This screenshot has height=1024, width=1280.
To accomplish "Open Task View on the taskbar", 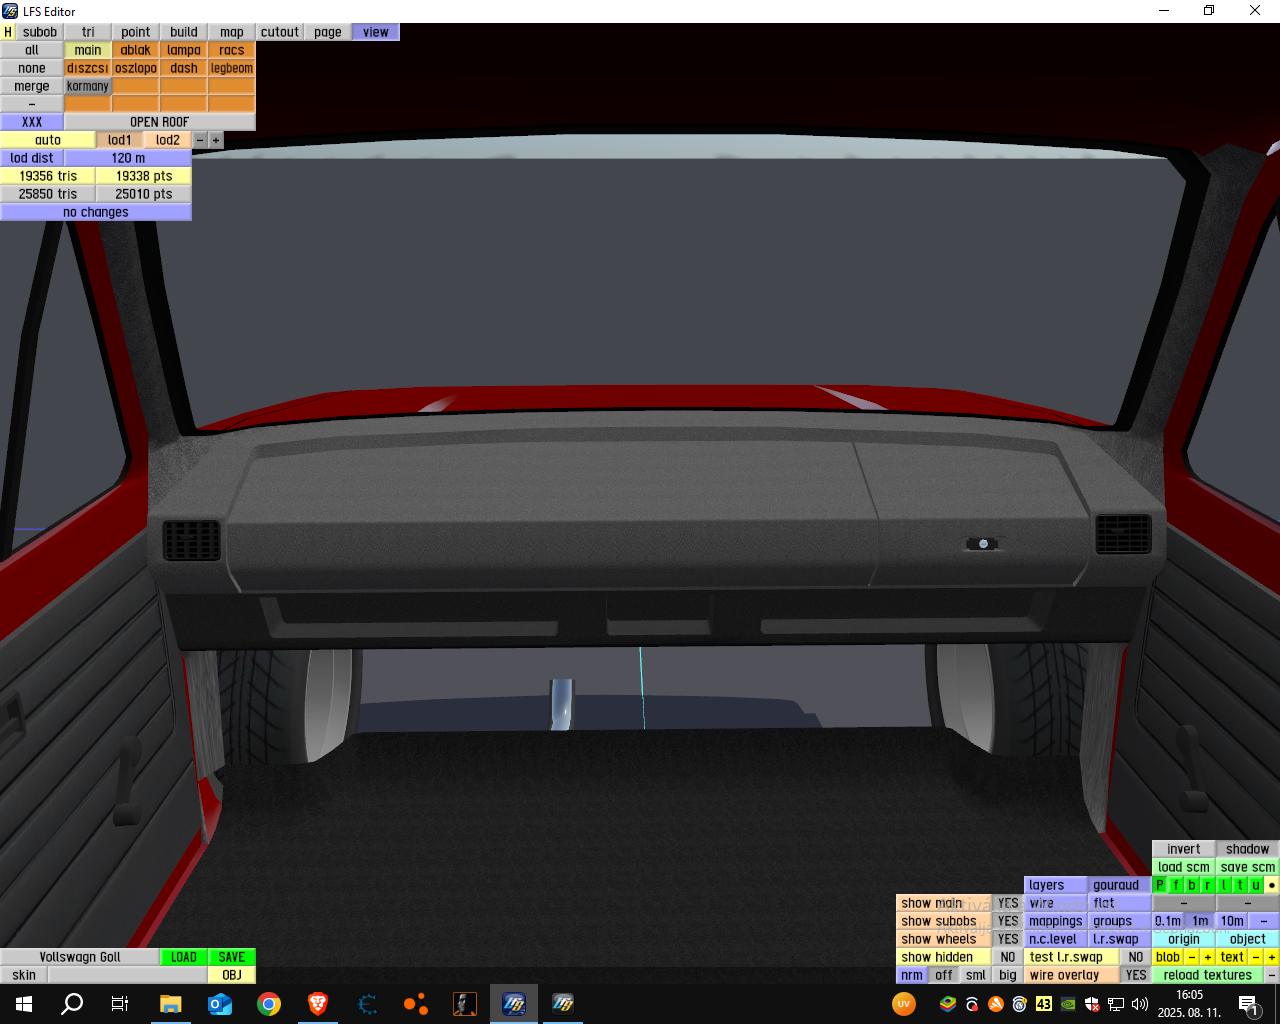I will click(120, 1004).
